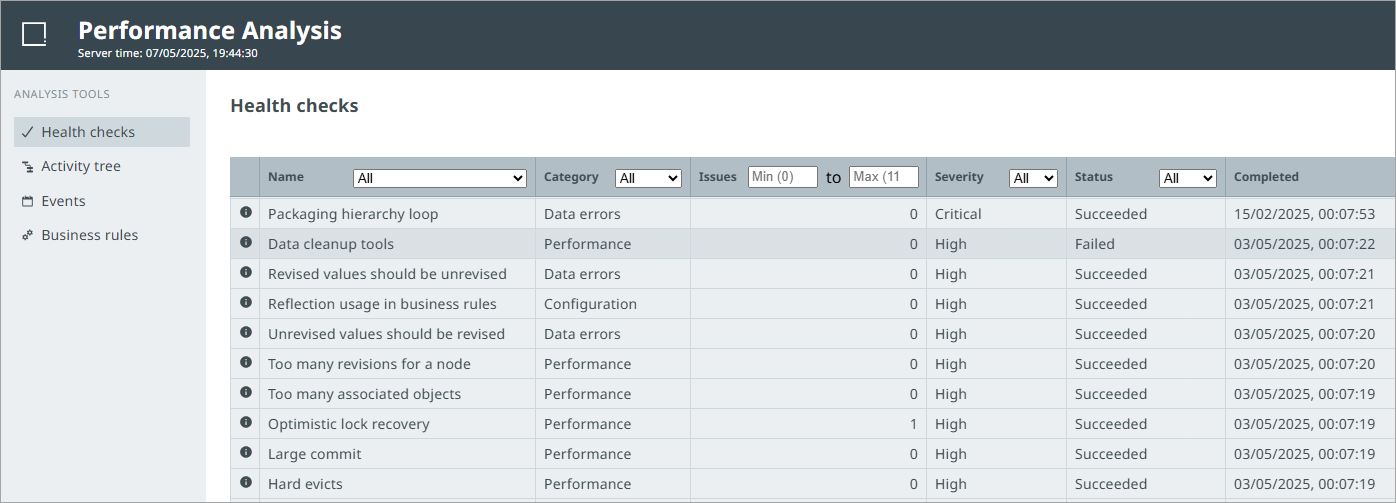
Task: Go to Business rules section
Action: pos(89,235)
